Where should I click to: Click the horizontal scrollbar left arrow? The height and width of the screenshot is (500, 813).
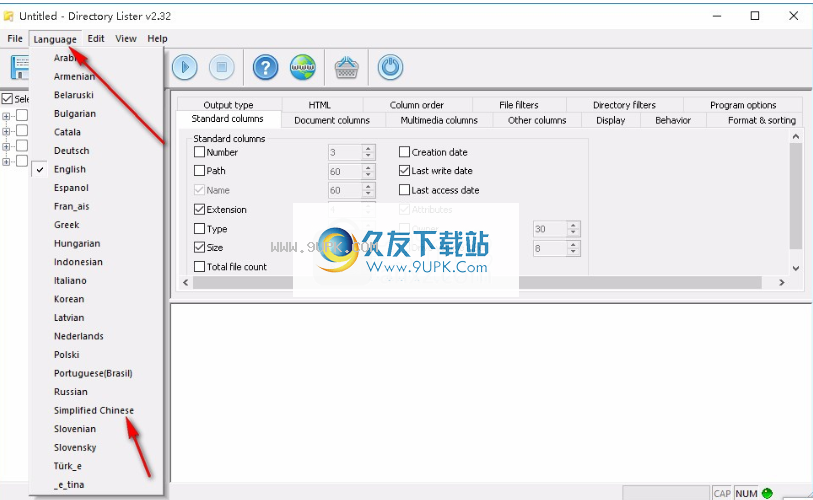(x=186, y=282)
